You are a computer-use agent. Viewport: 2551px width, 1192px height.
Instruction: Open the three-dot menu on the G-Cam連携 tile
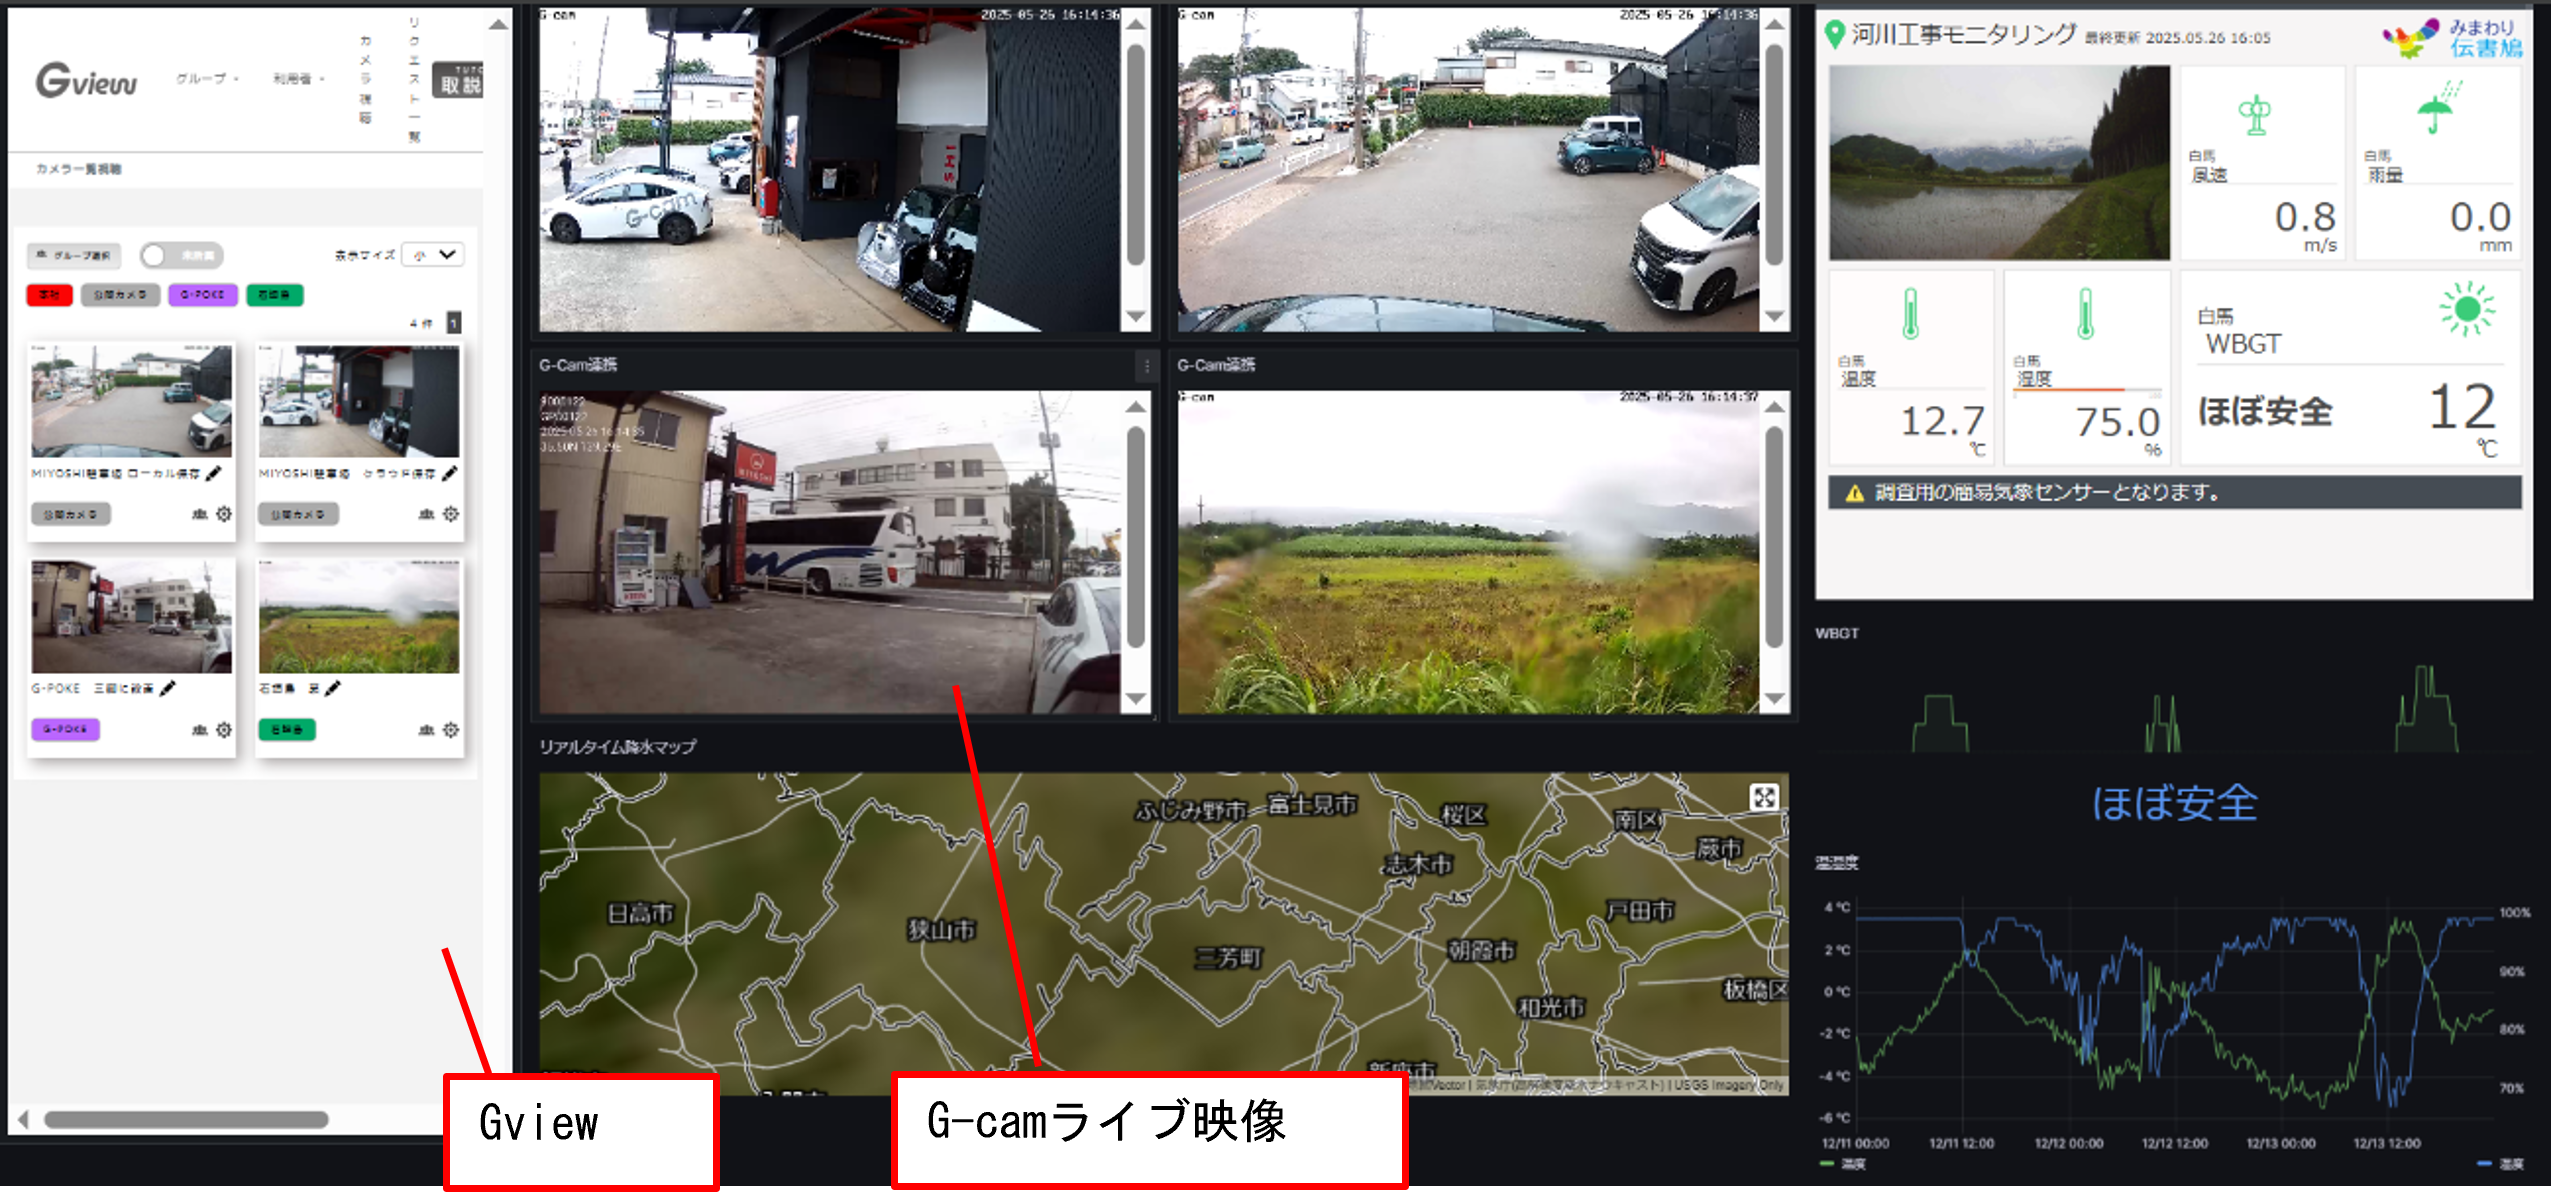[x=1146, y=366]
